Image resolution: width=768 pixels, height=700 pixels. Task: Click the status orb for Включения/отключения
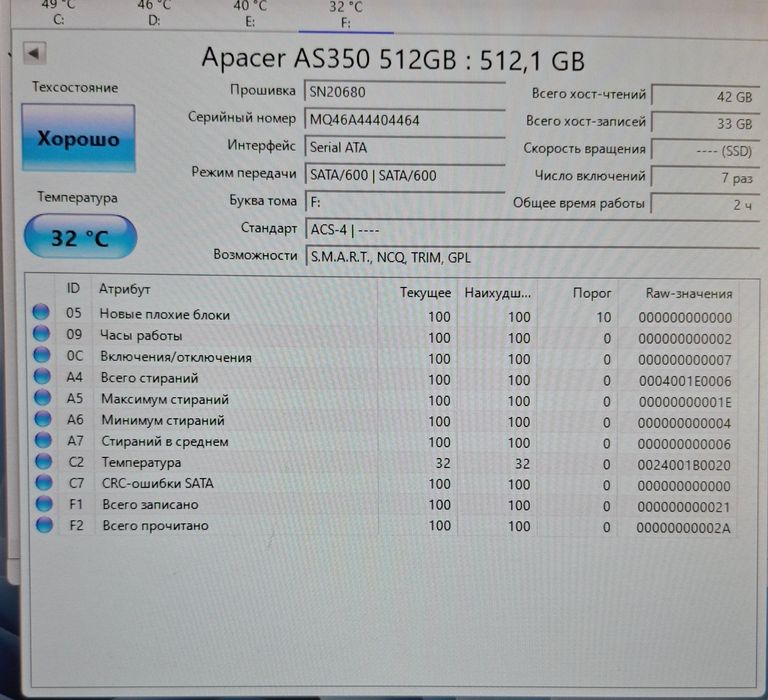point(42,354)
